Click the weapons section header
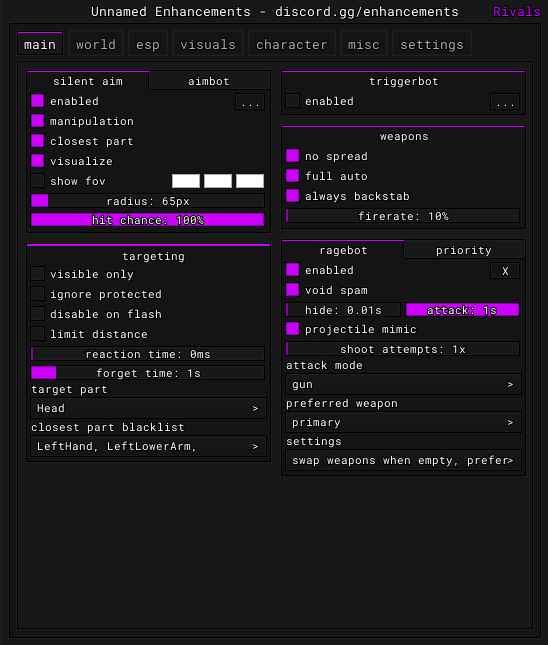Image resolution: width=548 pixels, height=645 pixels. pyautogui.click(x=404, y=136)
